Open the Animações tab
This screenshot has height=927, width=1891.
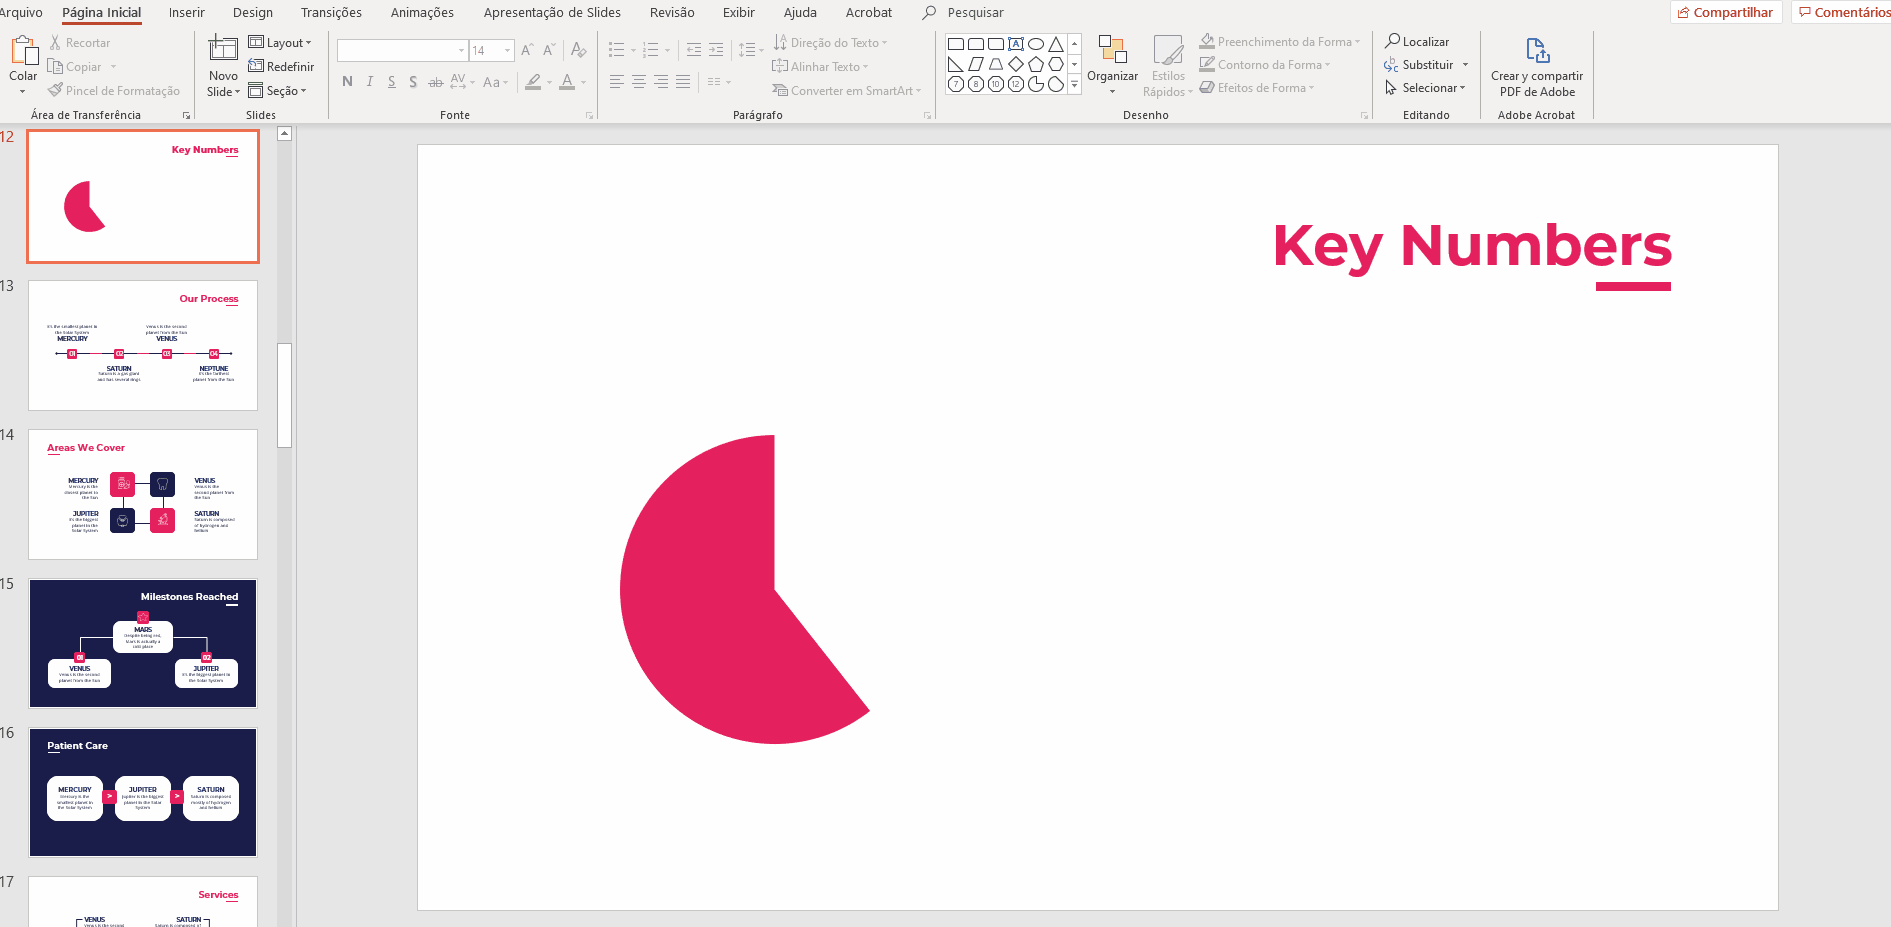point(422,13)
